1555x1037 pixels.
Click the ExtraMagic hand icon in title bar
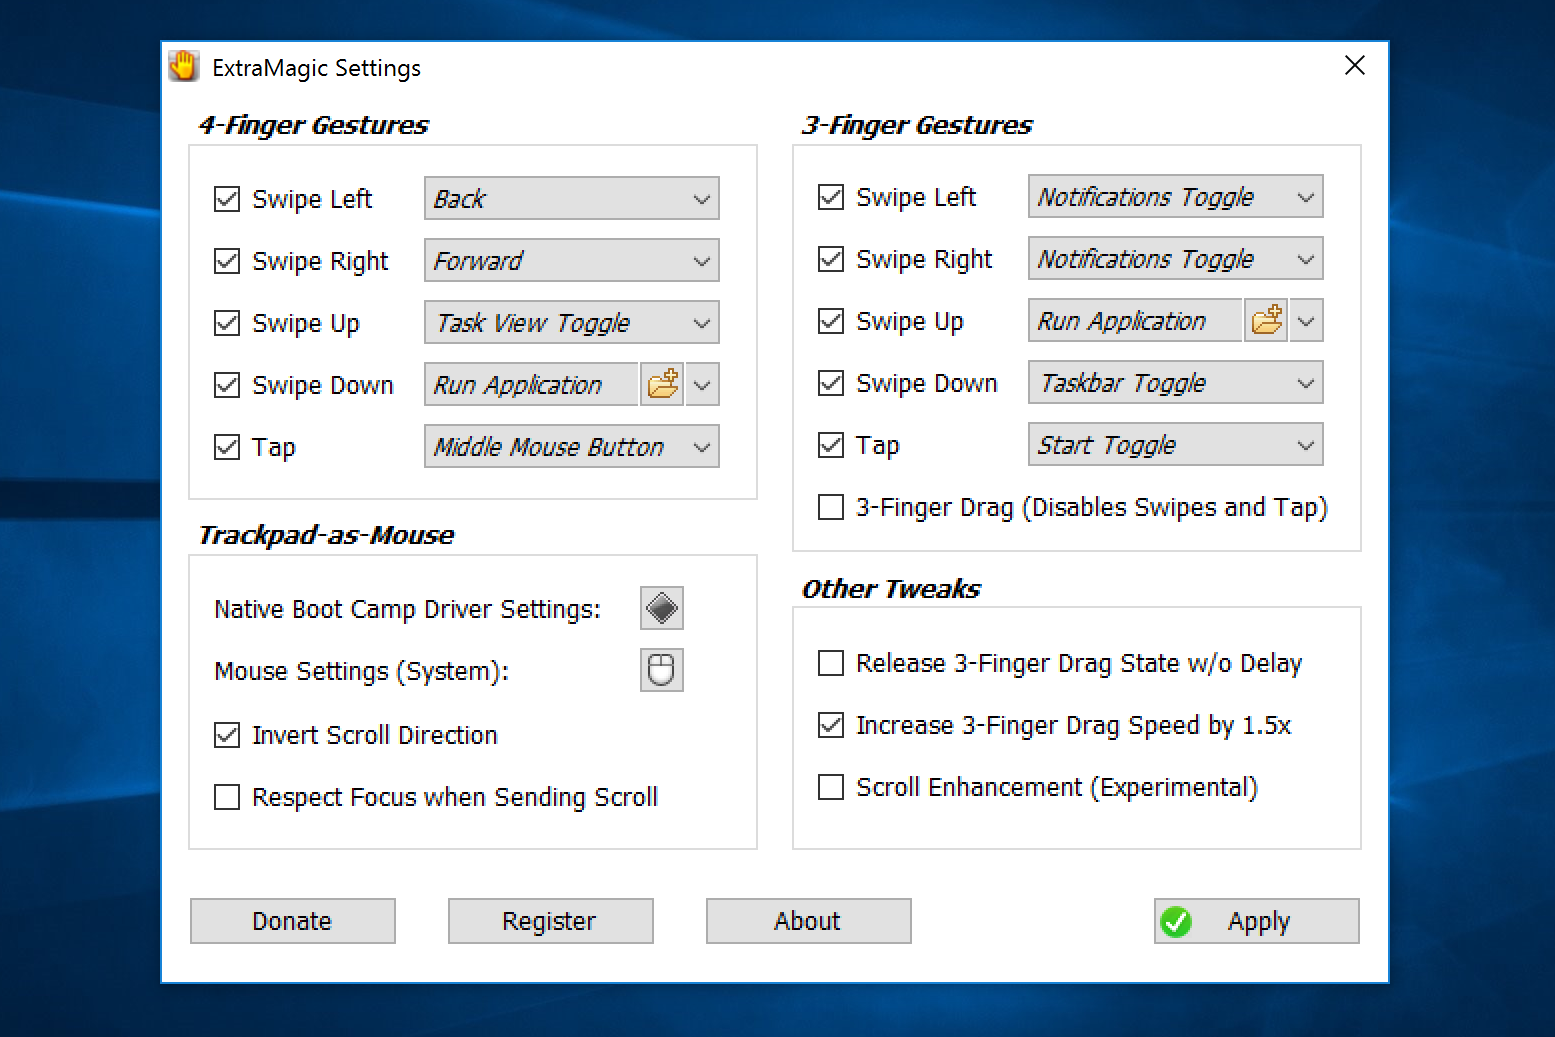[x=184, y=67]
